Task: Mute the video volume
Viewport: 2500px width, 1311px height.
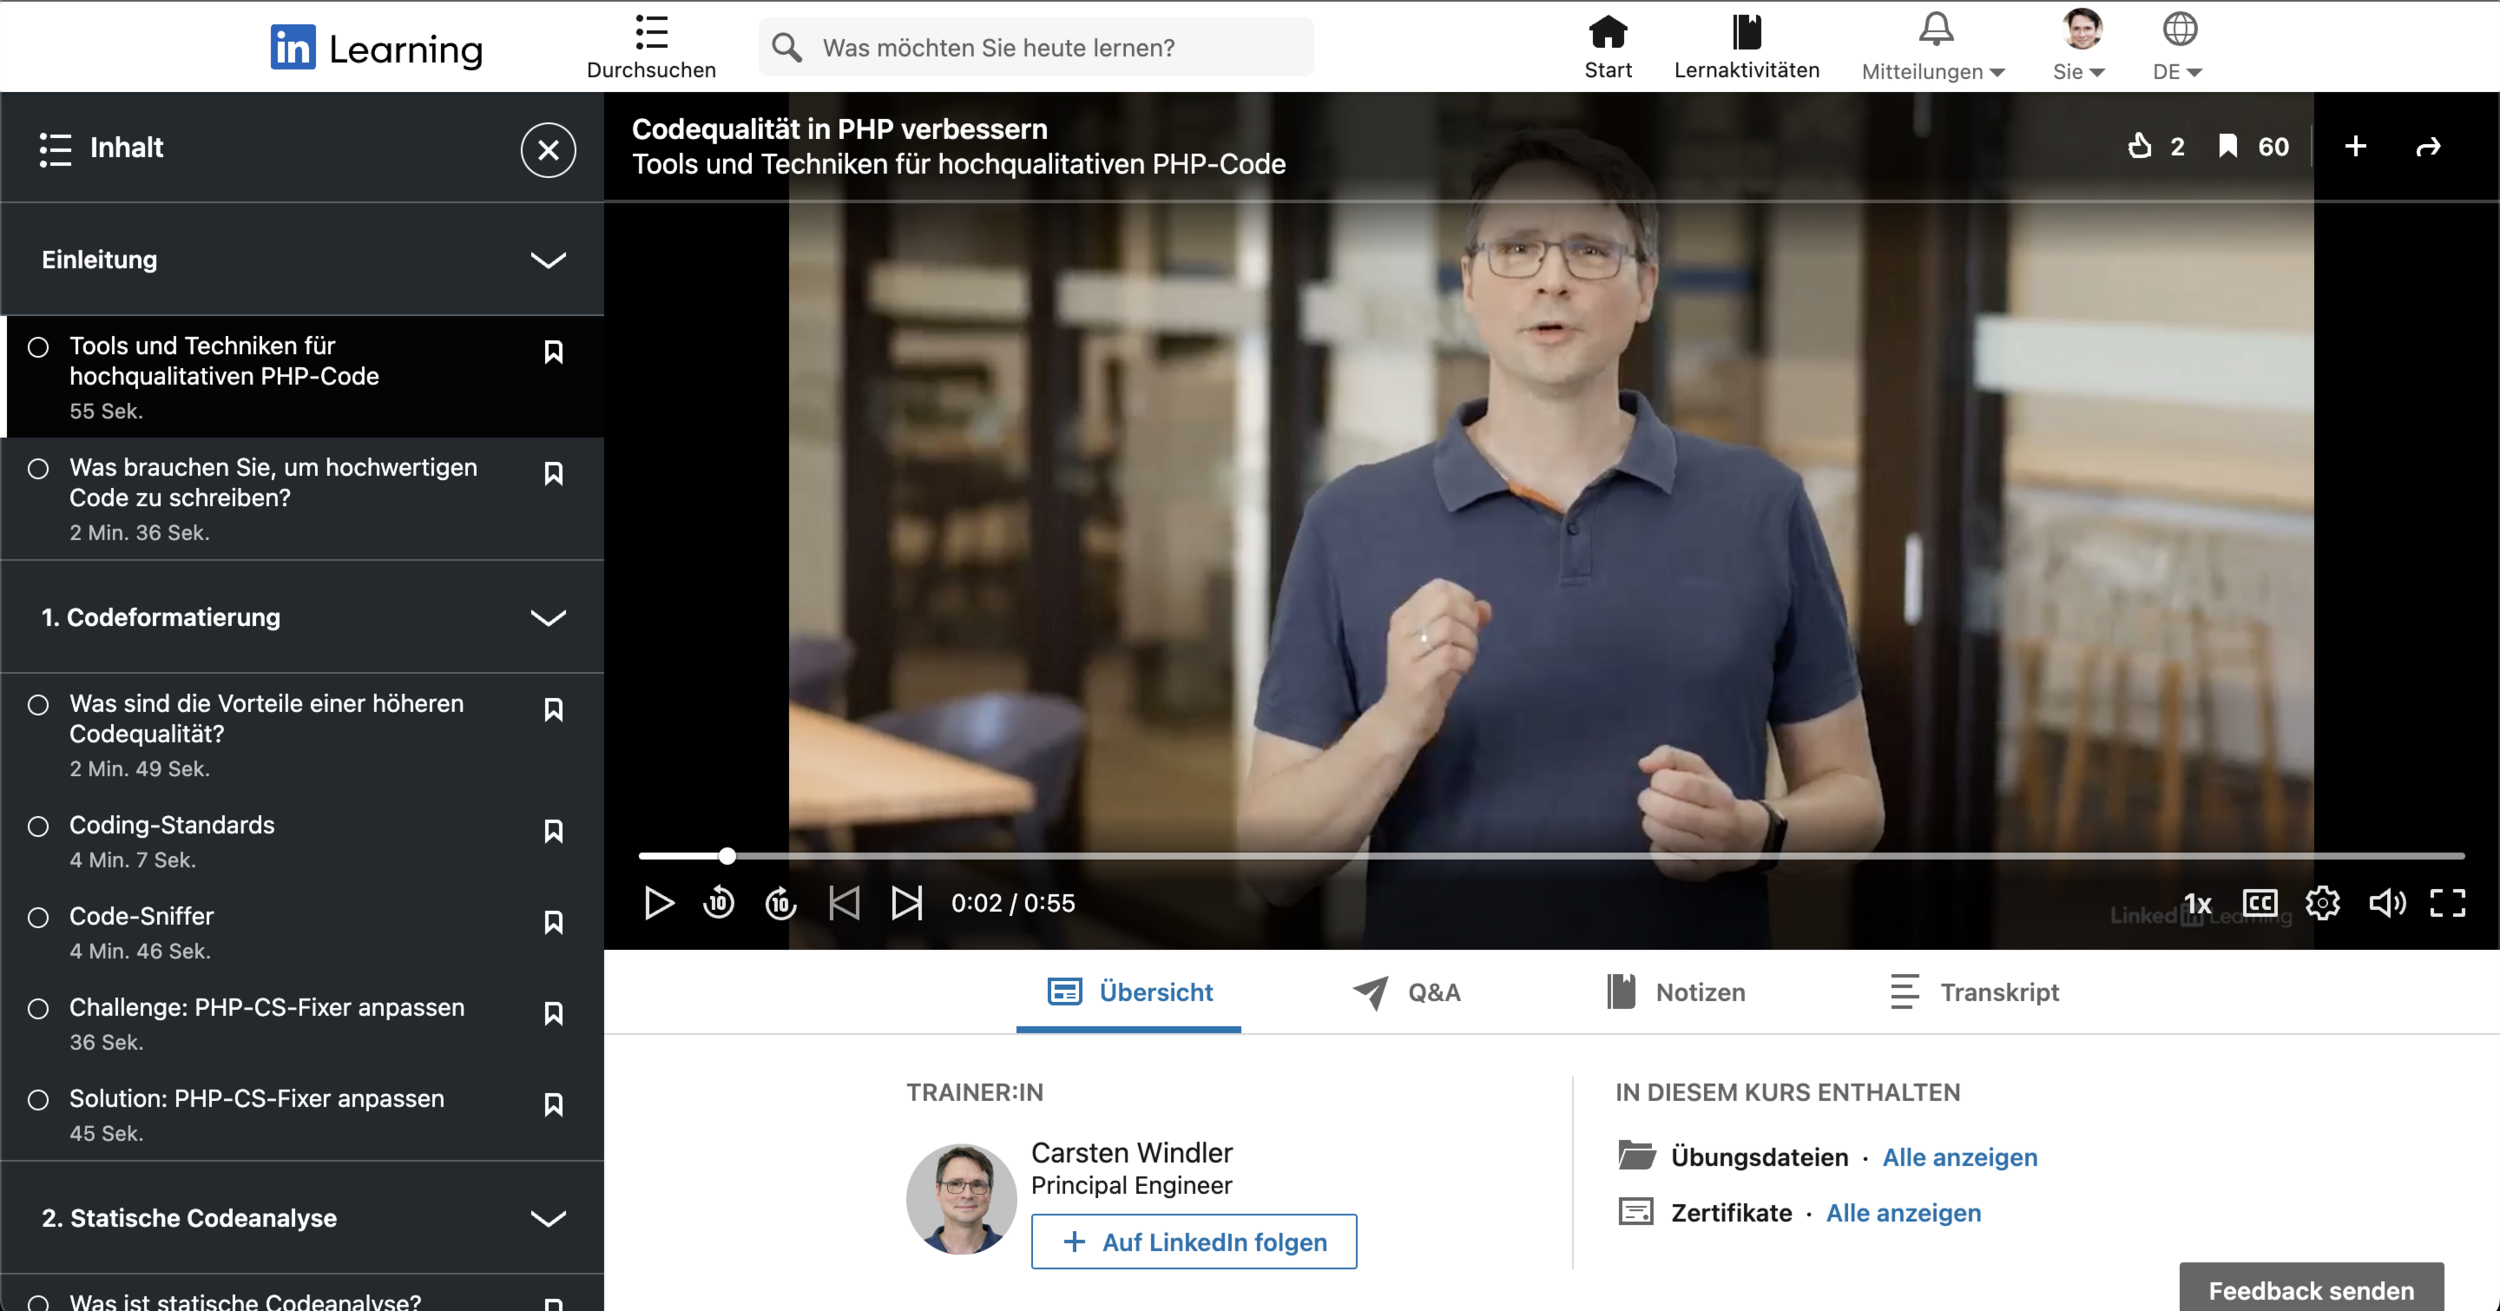Action: 2386,903
